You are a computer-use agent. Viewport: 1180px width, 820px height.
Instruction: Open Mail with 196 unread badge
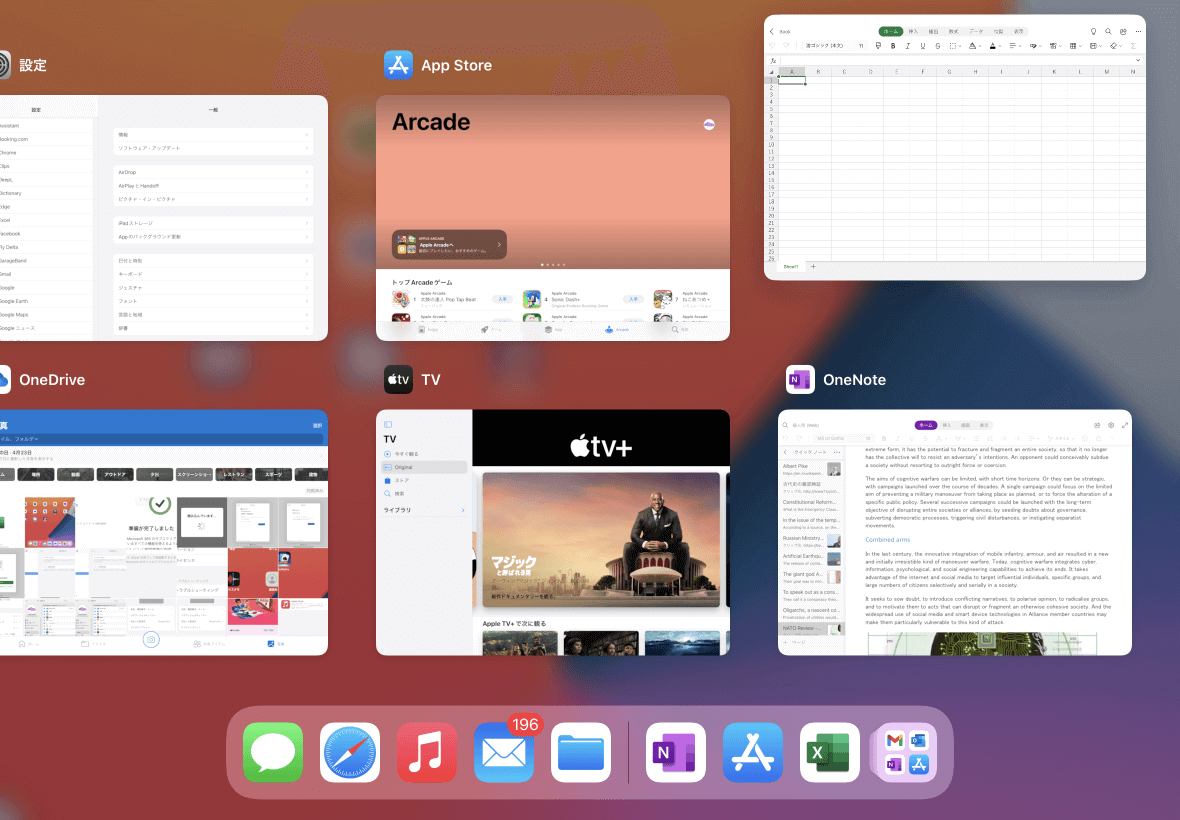click(x=504, y=752)
